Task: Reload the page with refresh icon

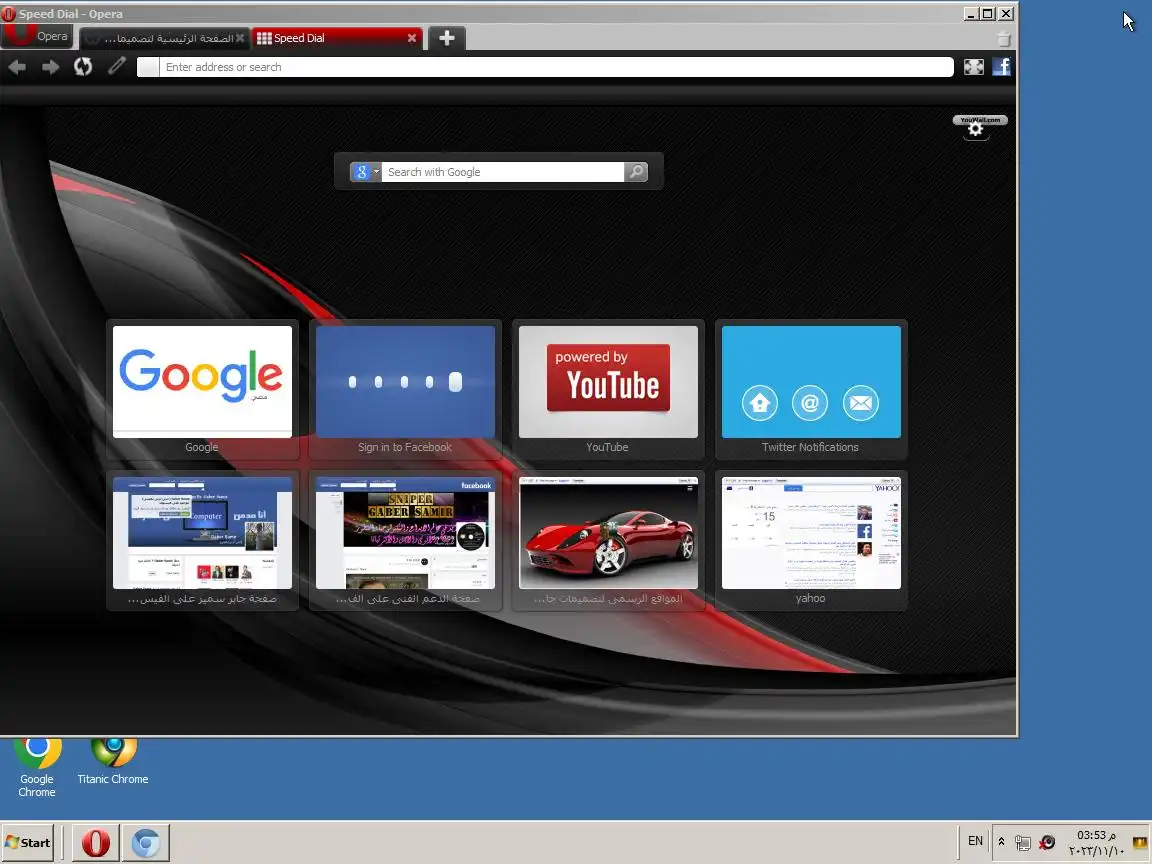Action: pyautogui.click(x=83, y=67)
